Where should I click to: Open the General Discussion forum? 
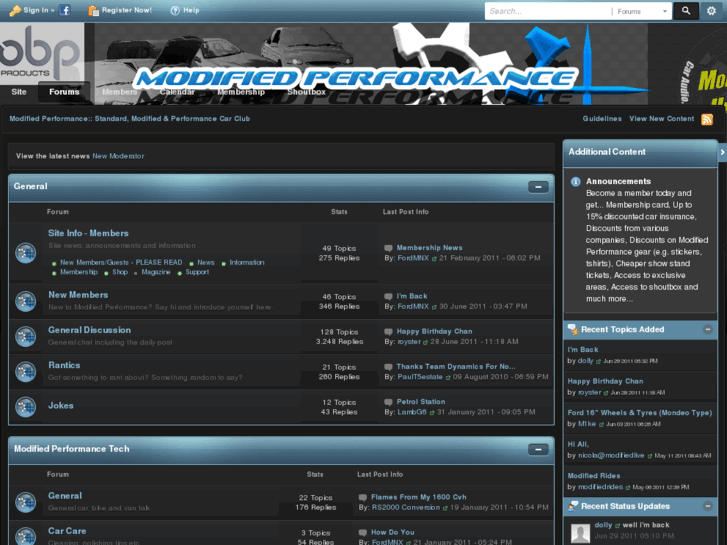[89, 330]
